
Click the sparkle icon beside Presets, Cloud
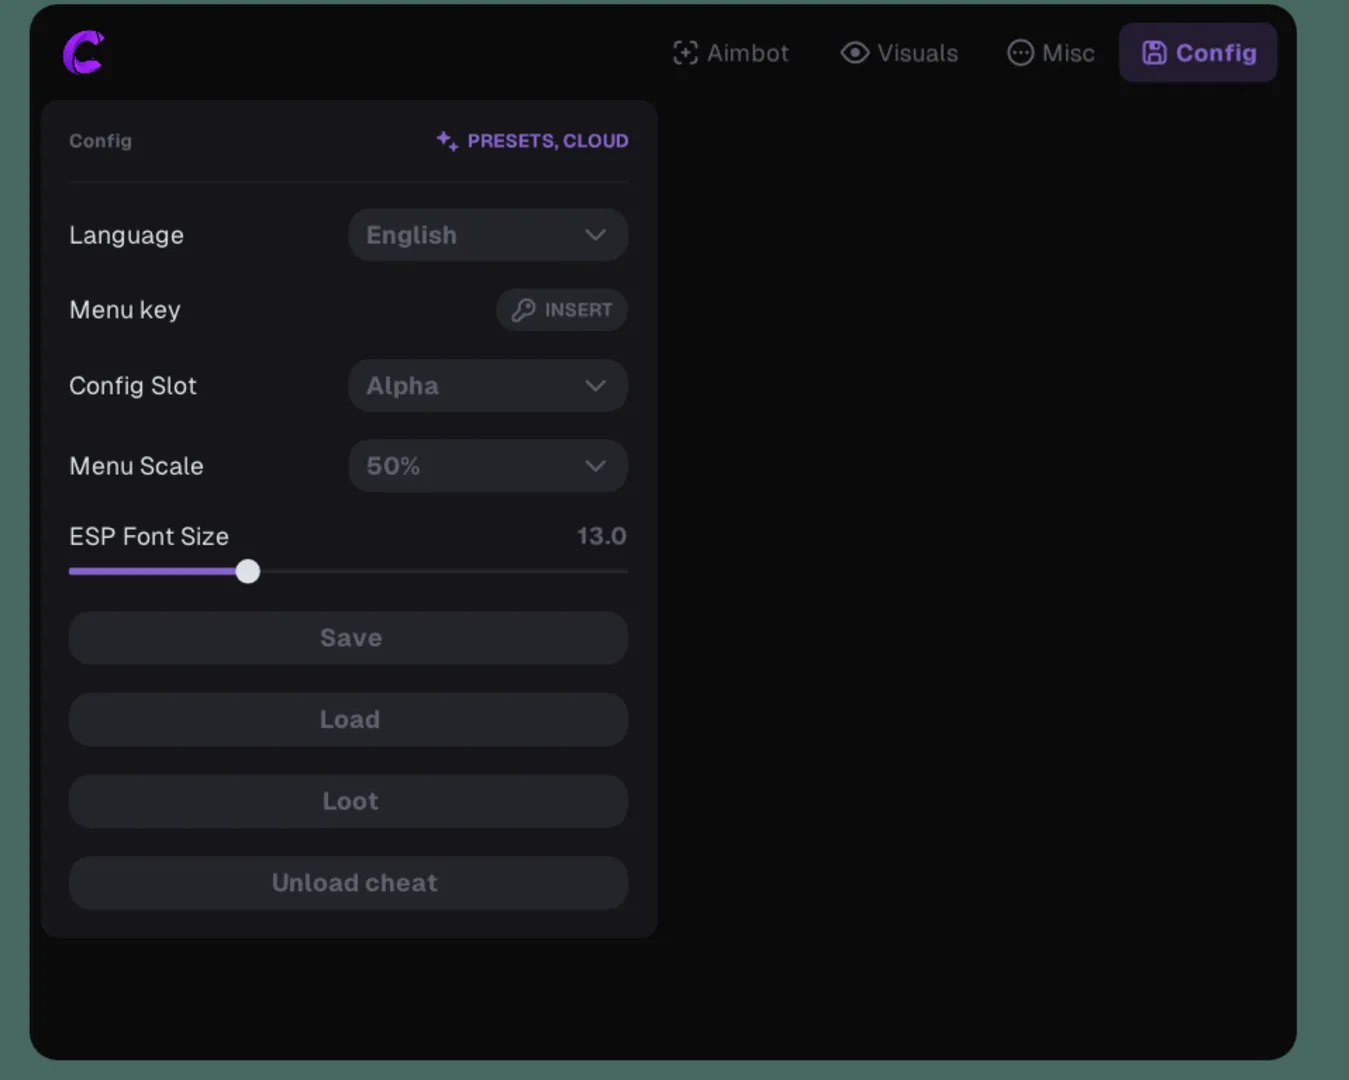coord(447,141)
